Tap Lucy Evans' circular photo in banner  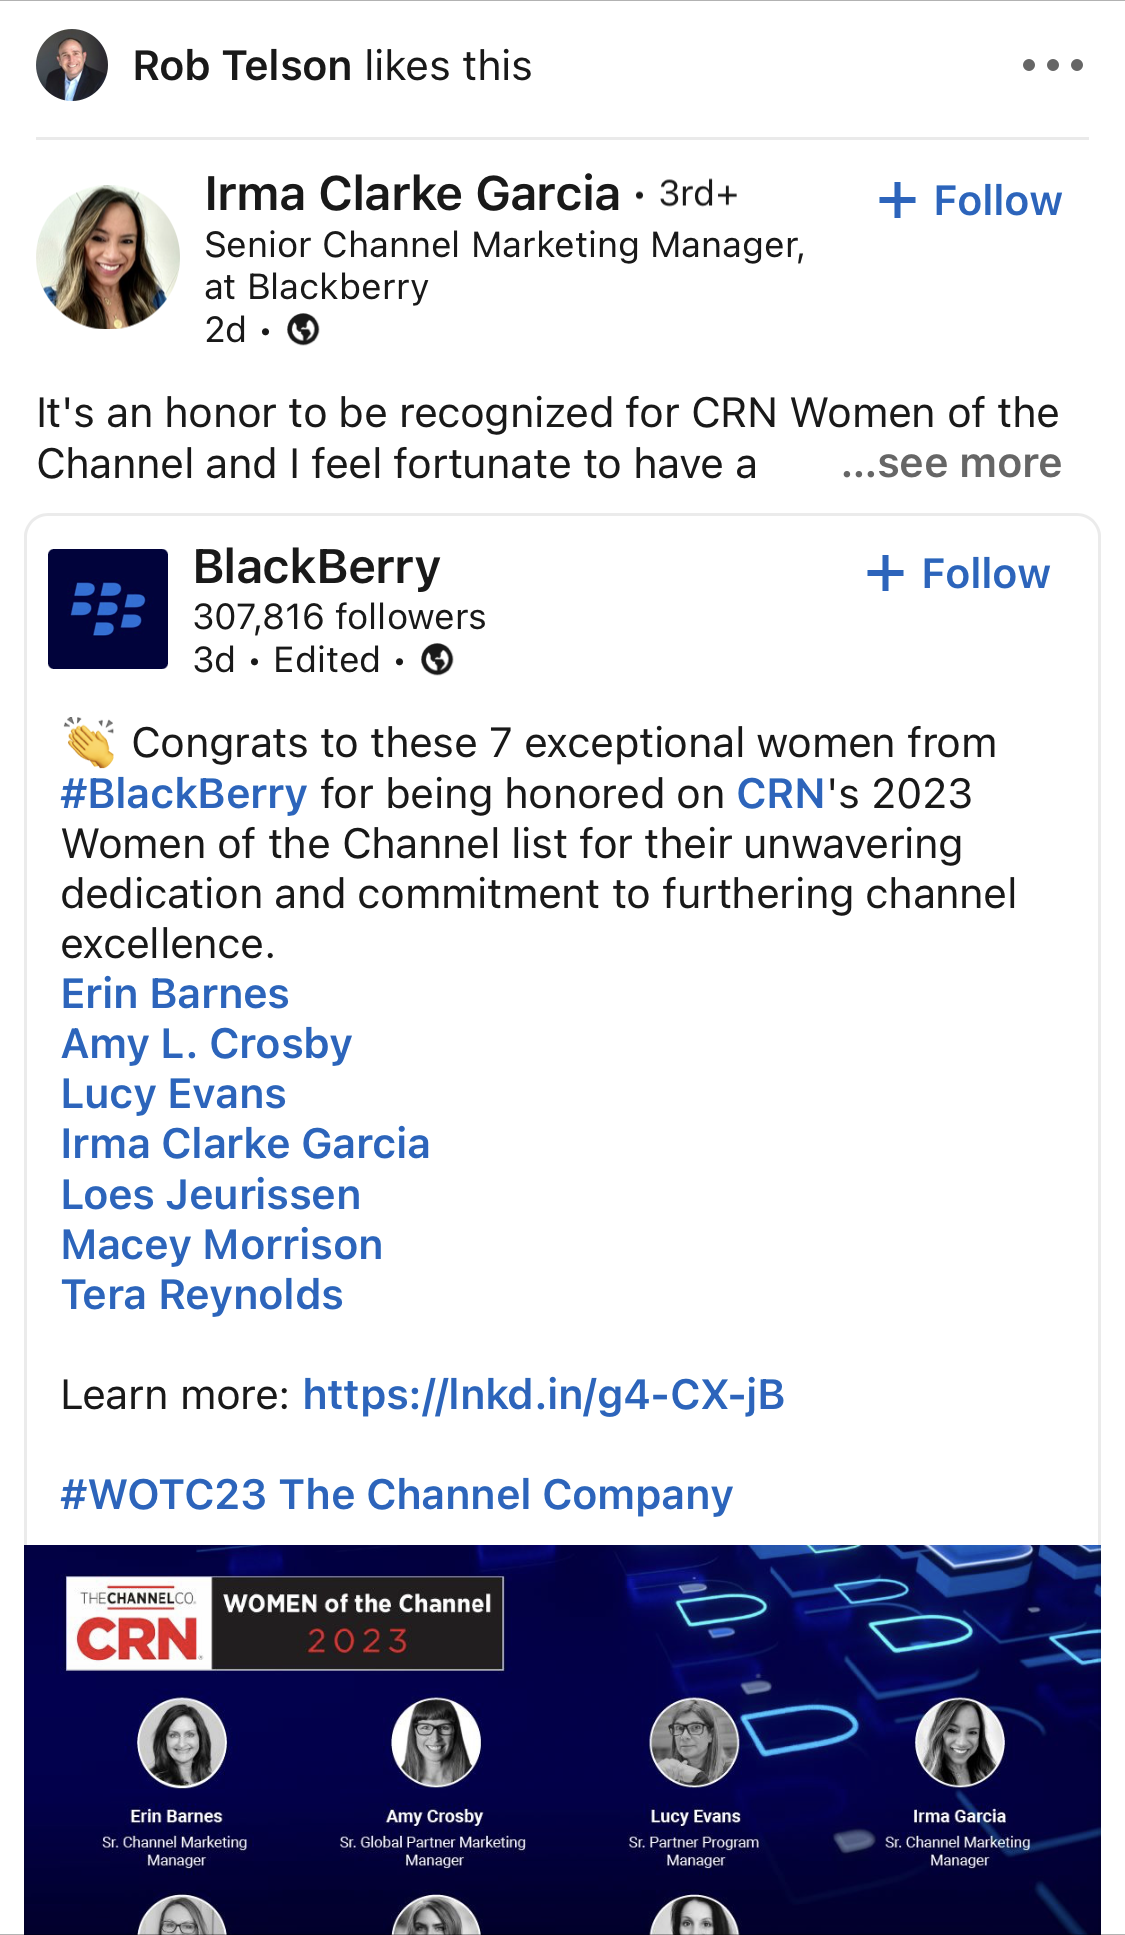pyautogui.click(x=694, y=1742)
